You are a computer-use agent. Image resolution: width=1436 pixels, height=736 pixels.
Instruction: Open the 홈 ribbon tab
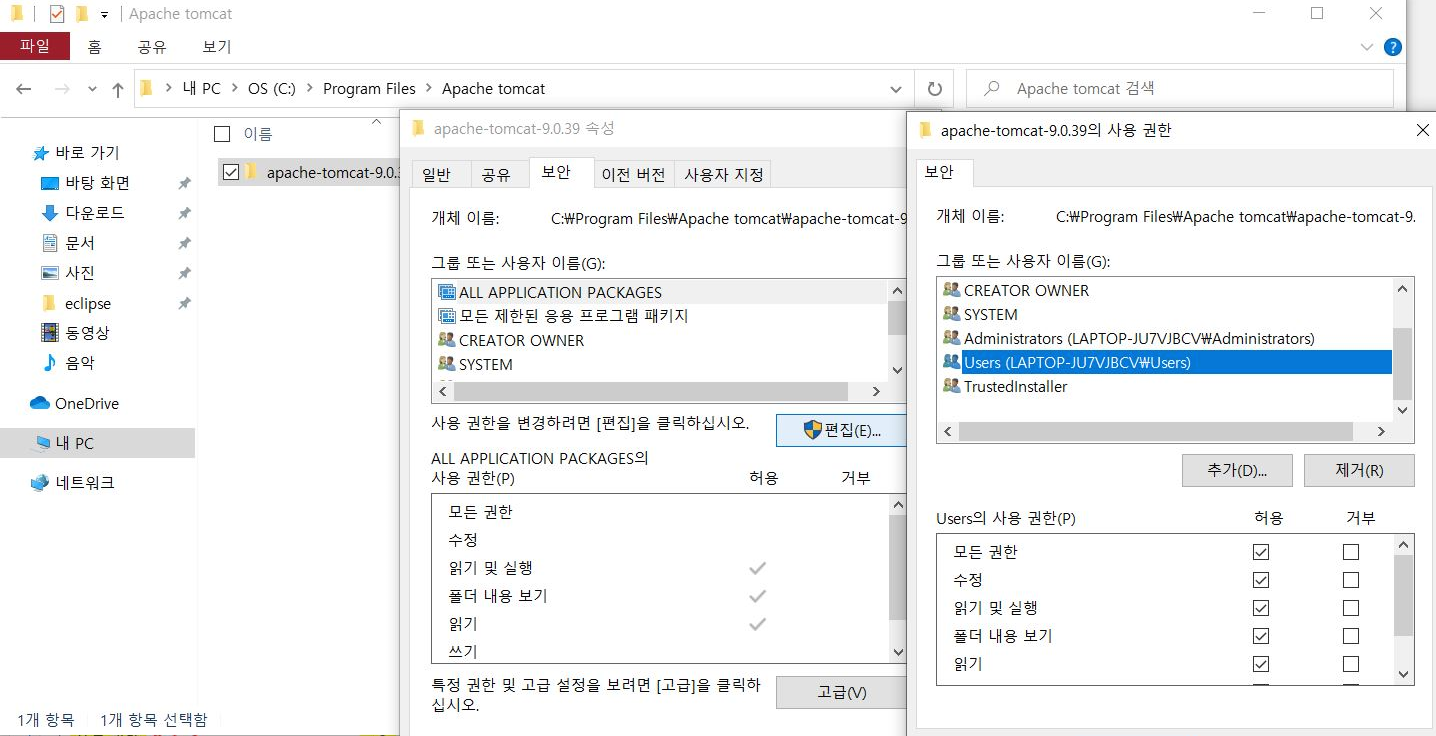coord(94,46)
